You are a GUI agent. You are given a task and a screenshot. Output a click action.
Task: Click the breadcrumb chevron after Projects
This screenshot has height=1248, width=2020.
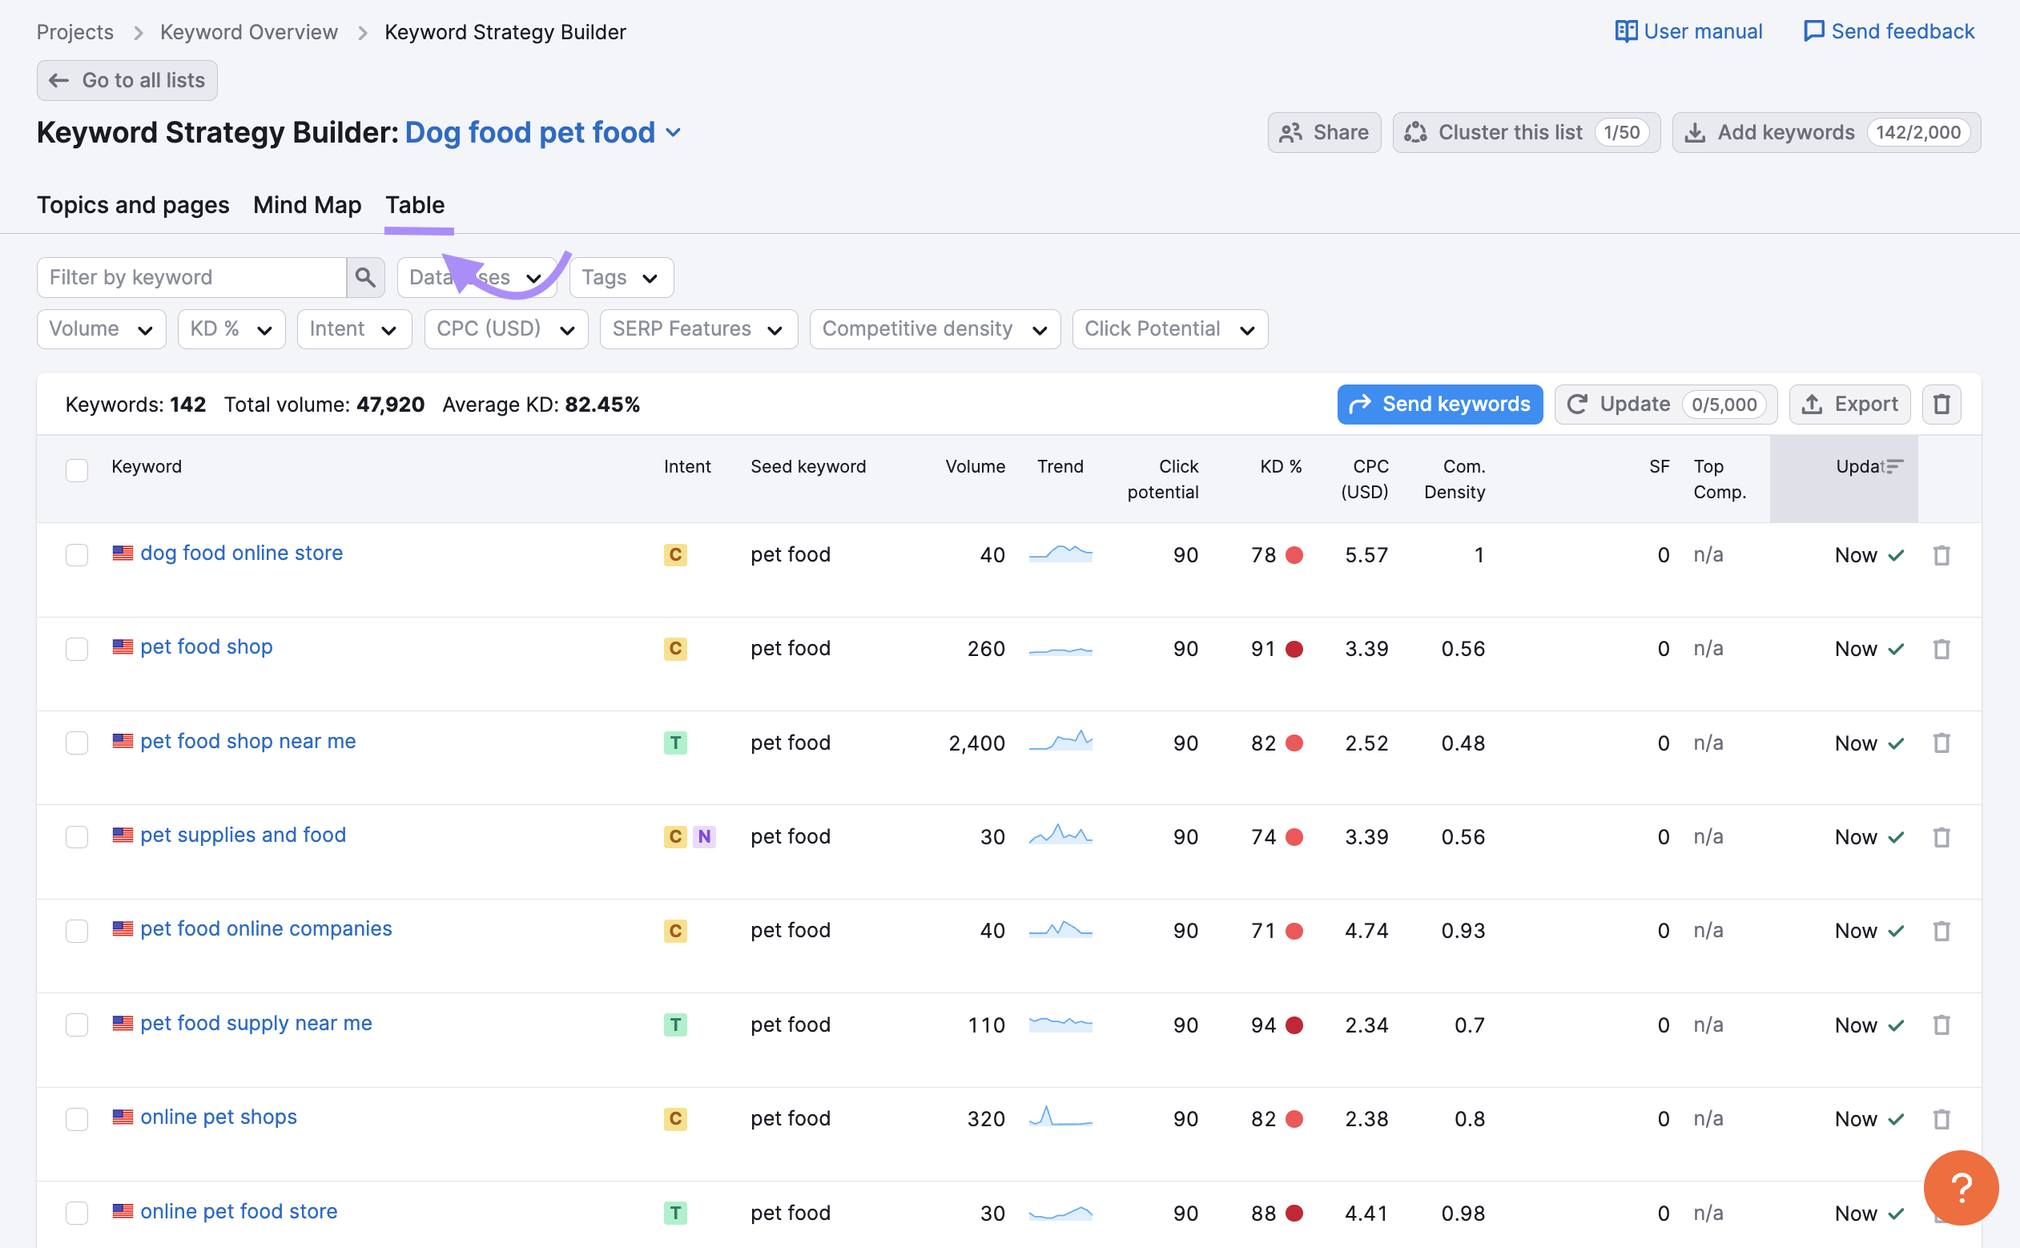pos(138,33)
